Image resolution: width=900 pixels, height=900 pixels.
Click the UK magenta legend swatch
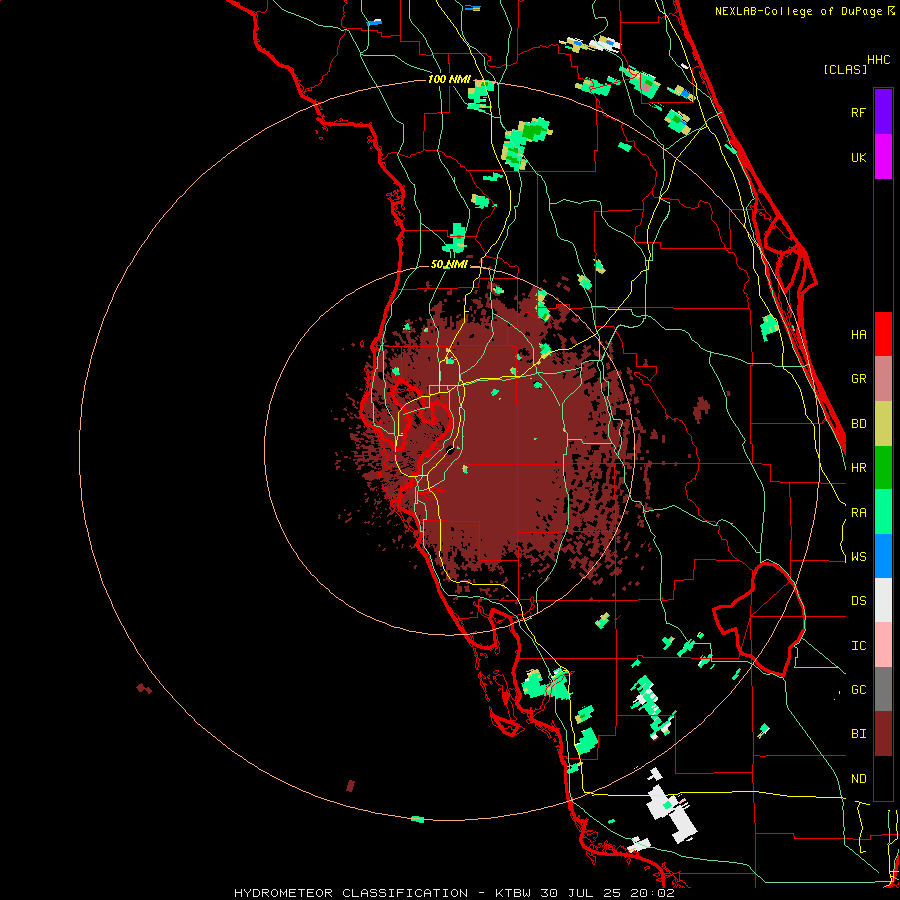tap(883, 157)
